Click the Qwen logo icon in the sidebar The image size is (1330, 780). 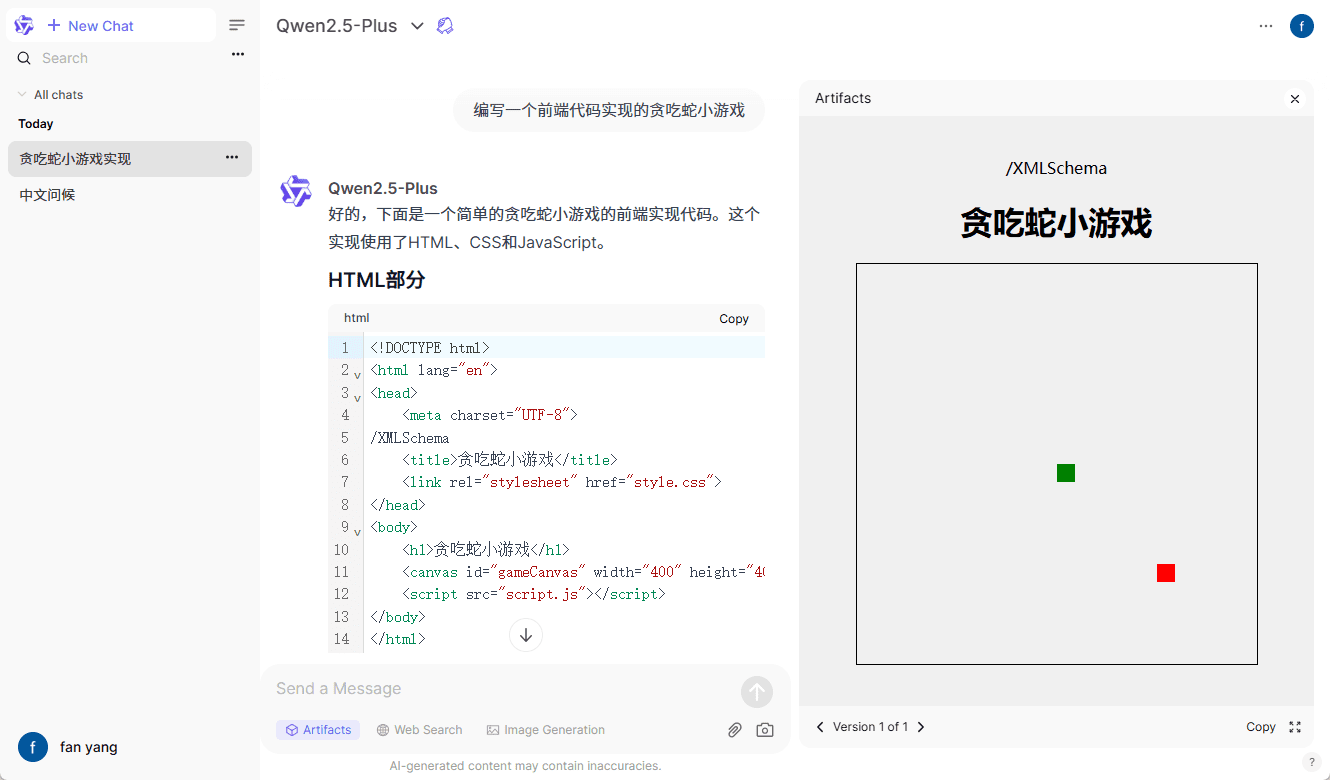pyautogui.click(x=24, y=25)
